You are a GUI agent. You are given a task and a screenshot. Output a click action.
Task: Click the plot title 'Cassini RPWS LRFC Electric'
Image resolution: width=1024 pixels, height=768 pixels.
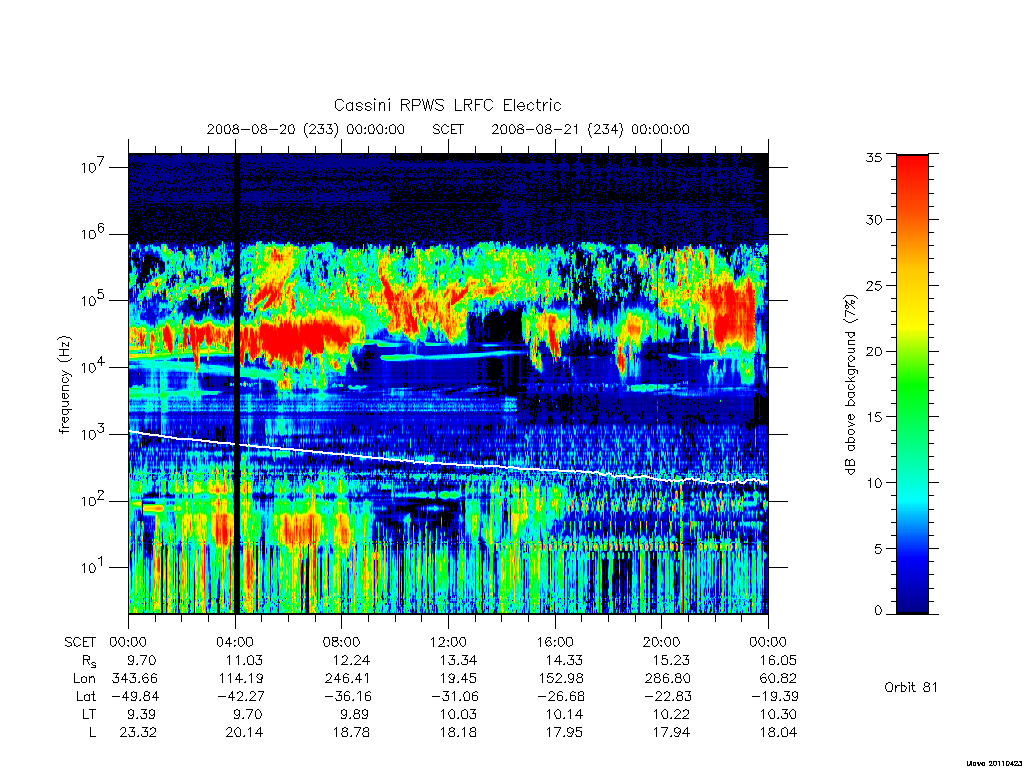click(447, 105)
